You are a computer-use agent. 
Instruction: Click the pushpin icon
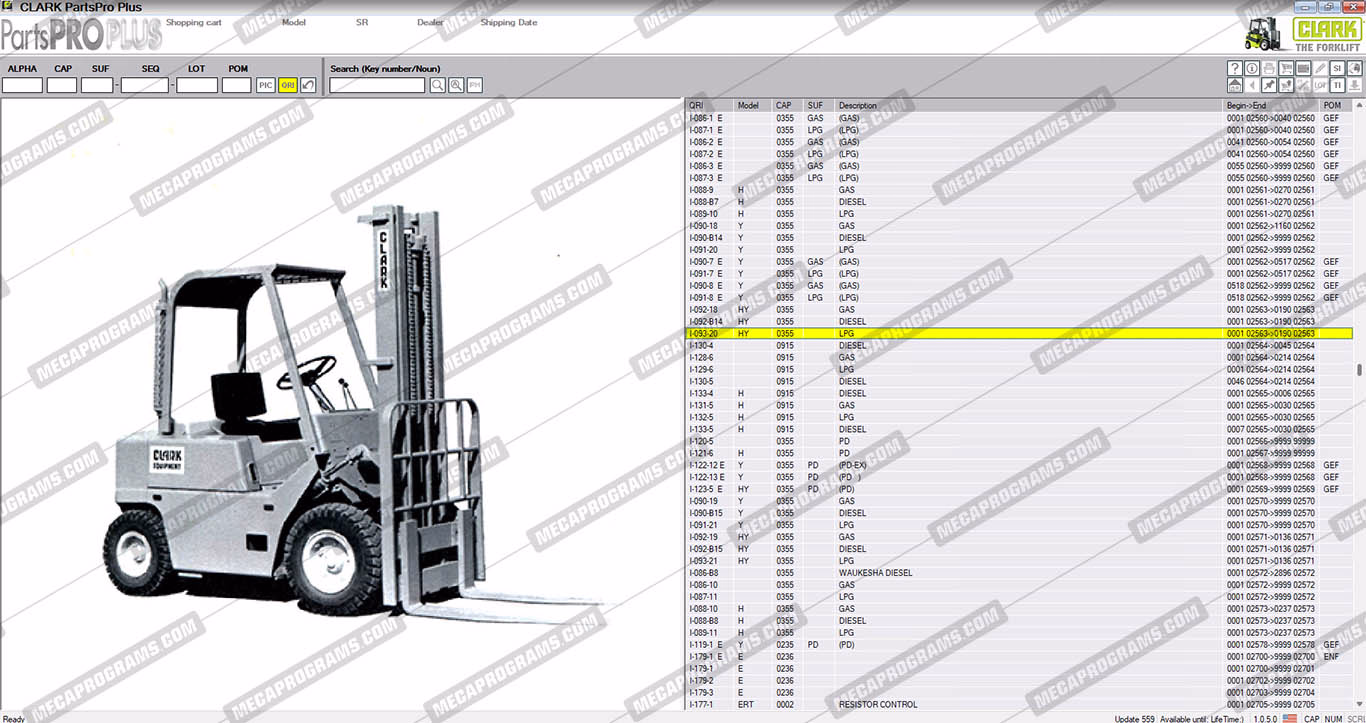pyautogui.click(x=1269, y=85)
